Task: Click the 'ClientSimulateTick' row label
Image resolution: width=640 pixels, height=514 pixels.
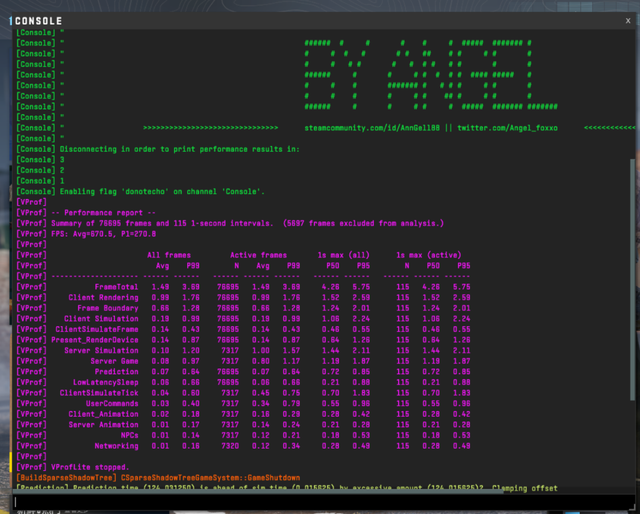Action: click(99, 393)
